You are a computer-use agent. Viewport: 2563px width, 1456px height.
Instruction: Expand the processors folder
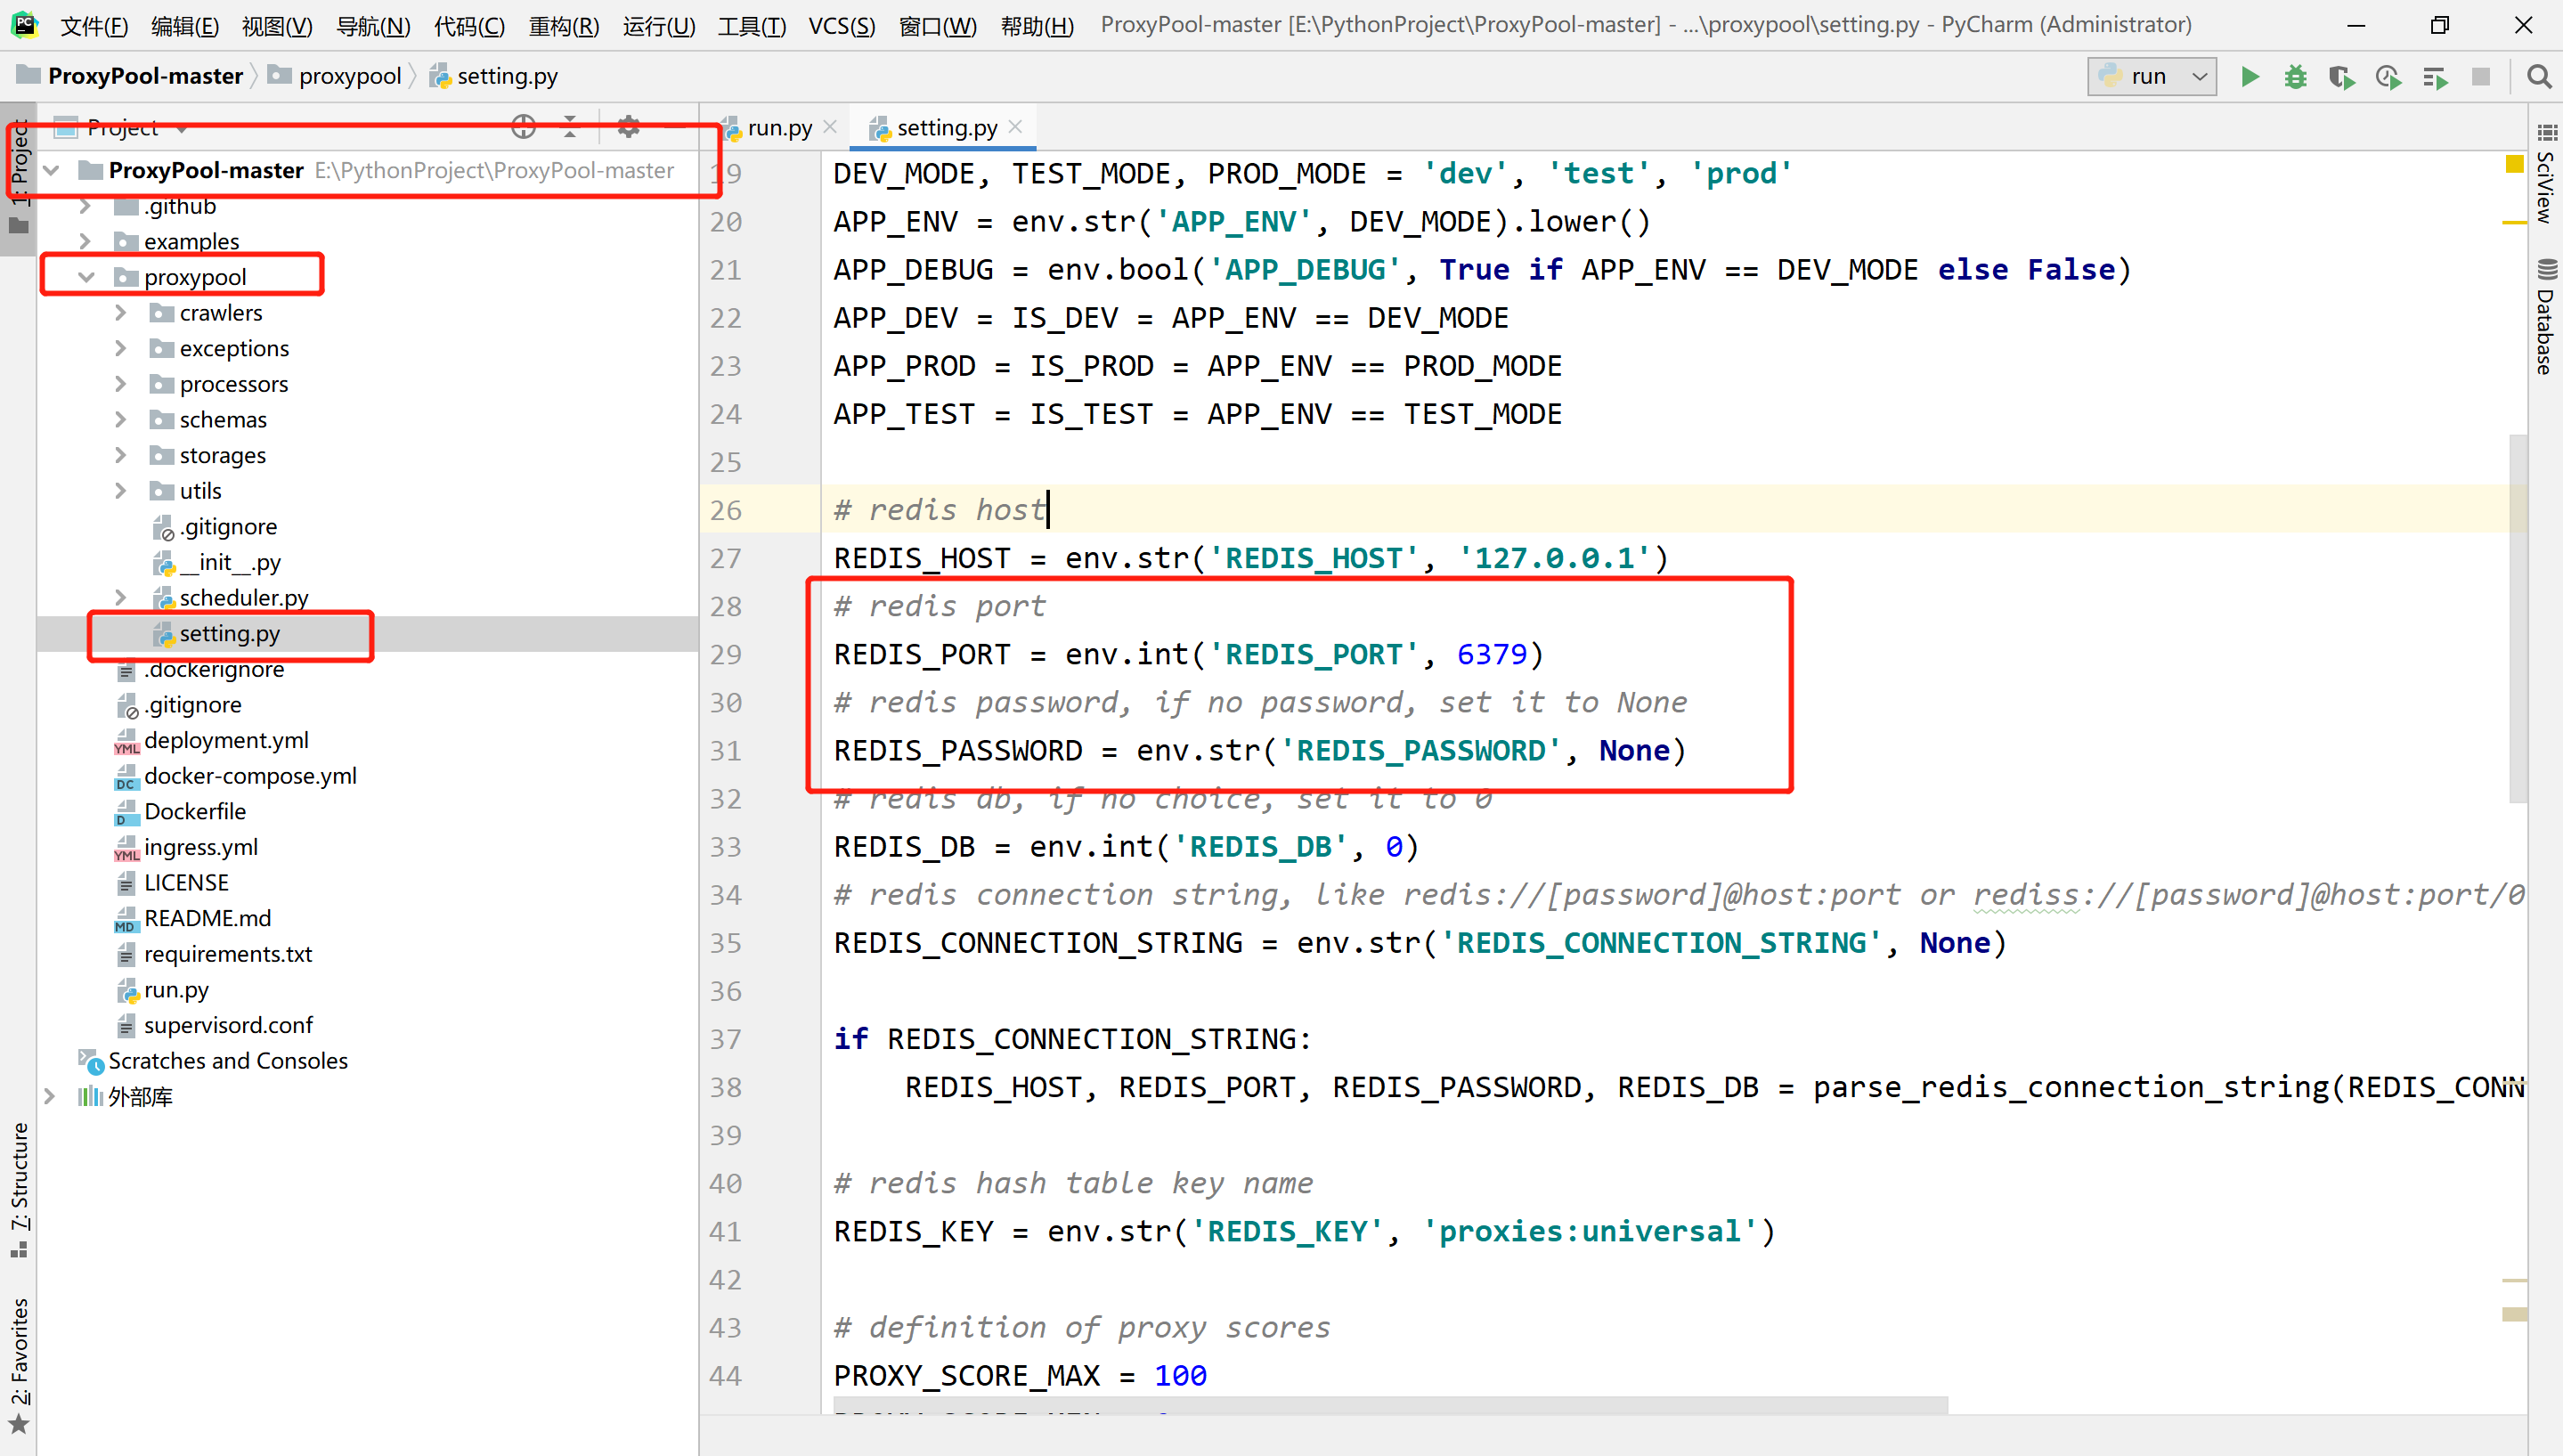[x=121, y=384]
